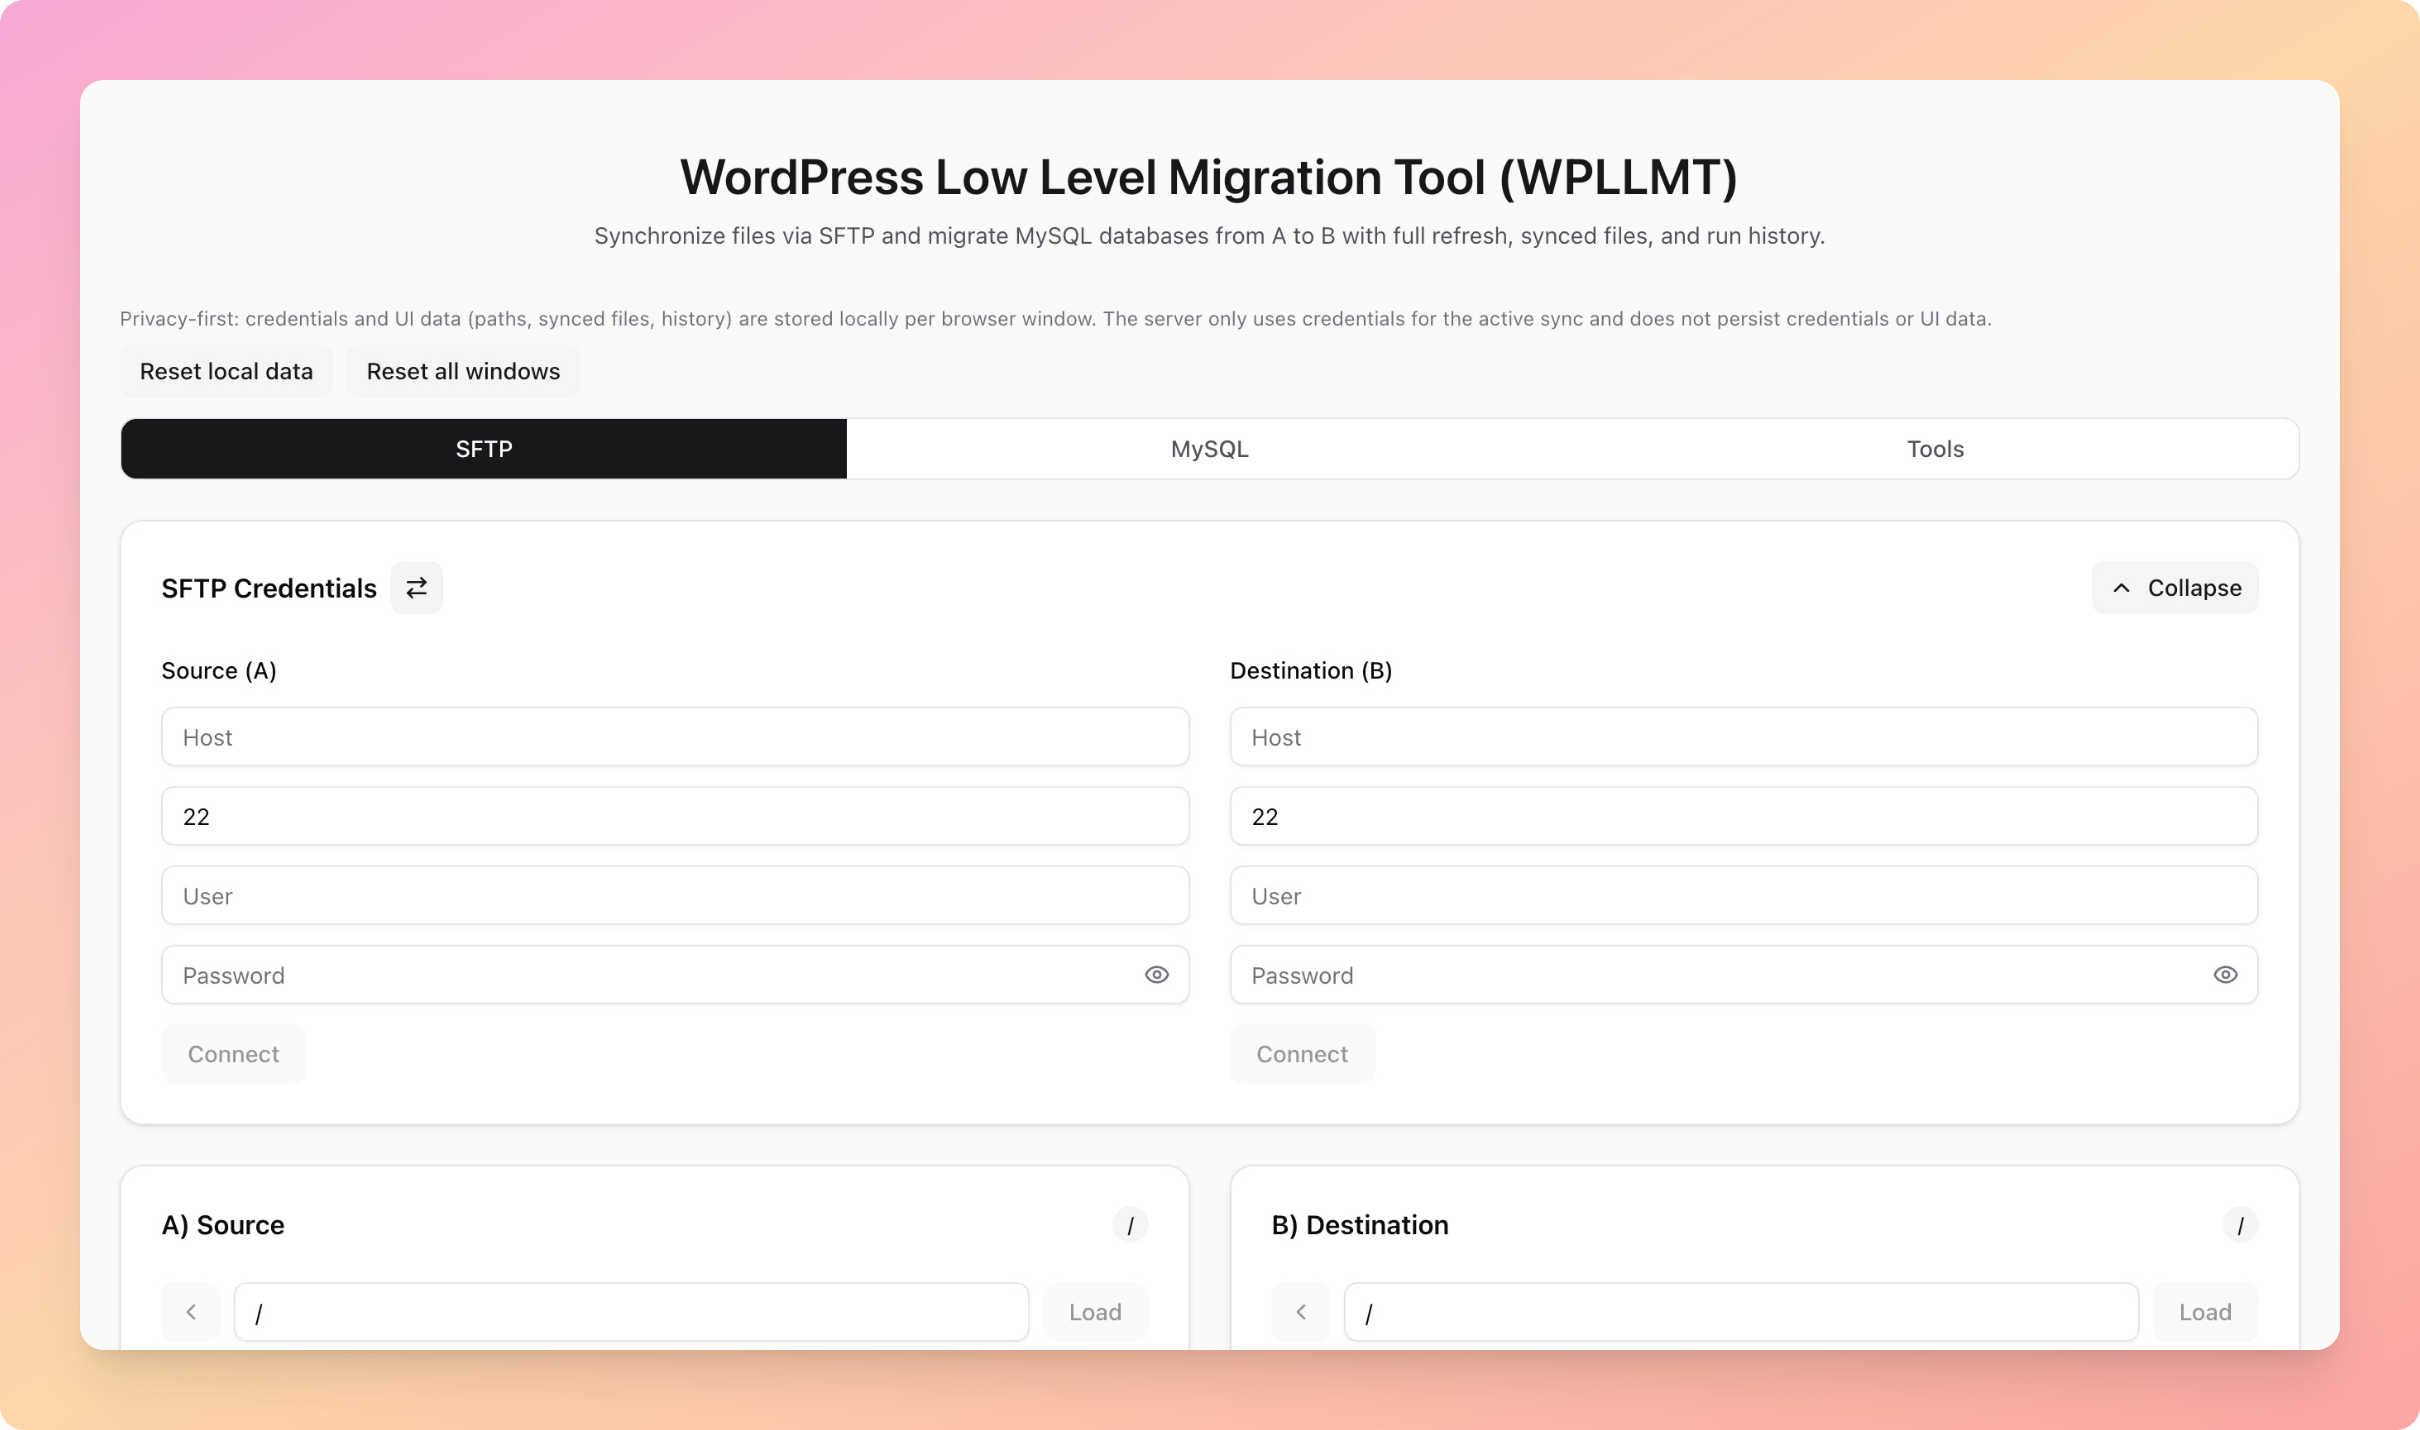Image resolution: width=2420 pixels, height=1430 pixels.
Task: Click the 'A) Source' panel heading
Action: 223,1225
